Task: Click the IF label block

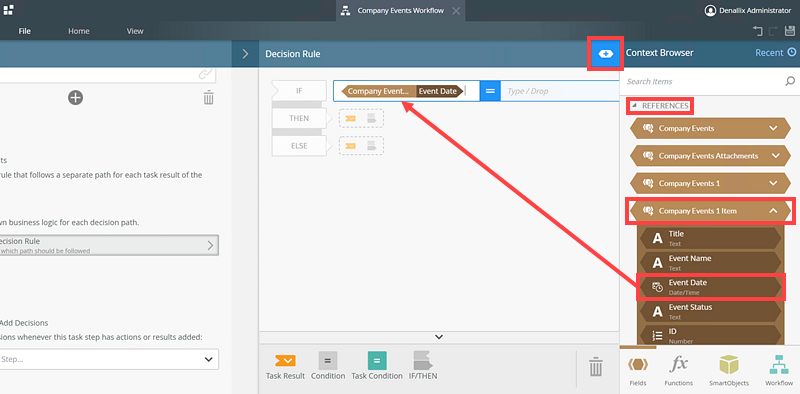Action: [299, 91]
